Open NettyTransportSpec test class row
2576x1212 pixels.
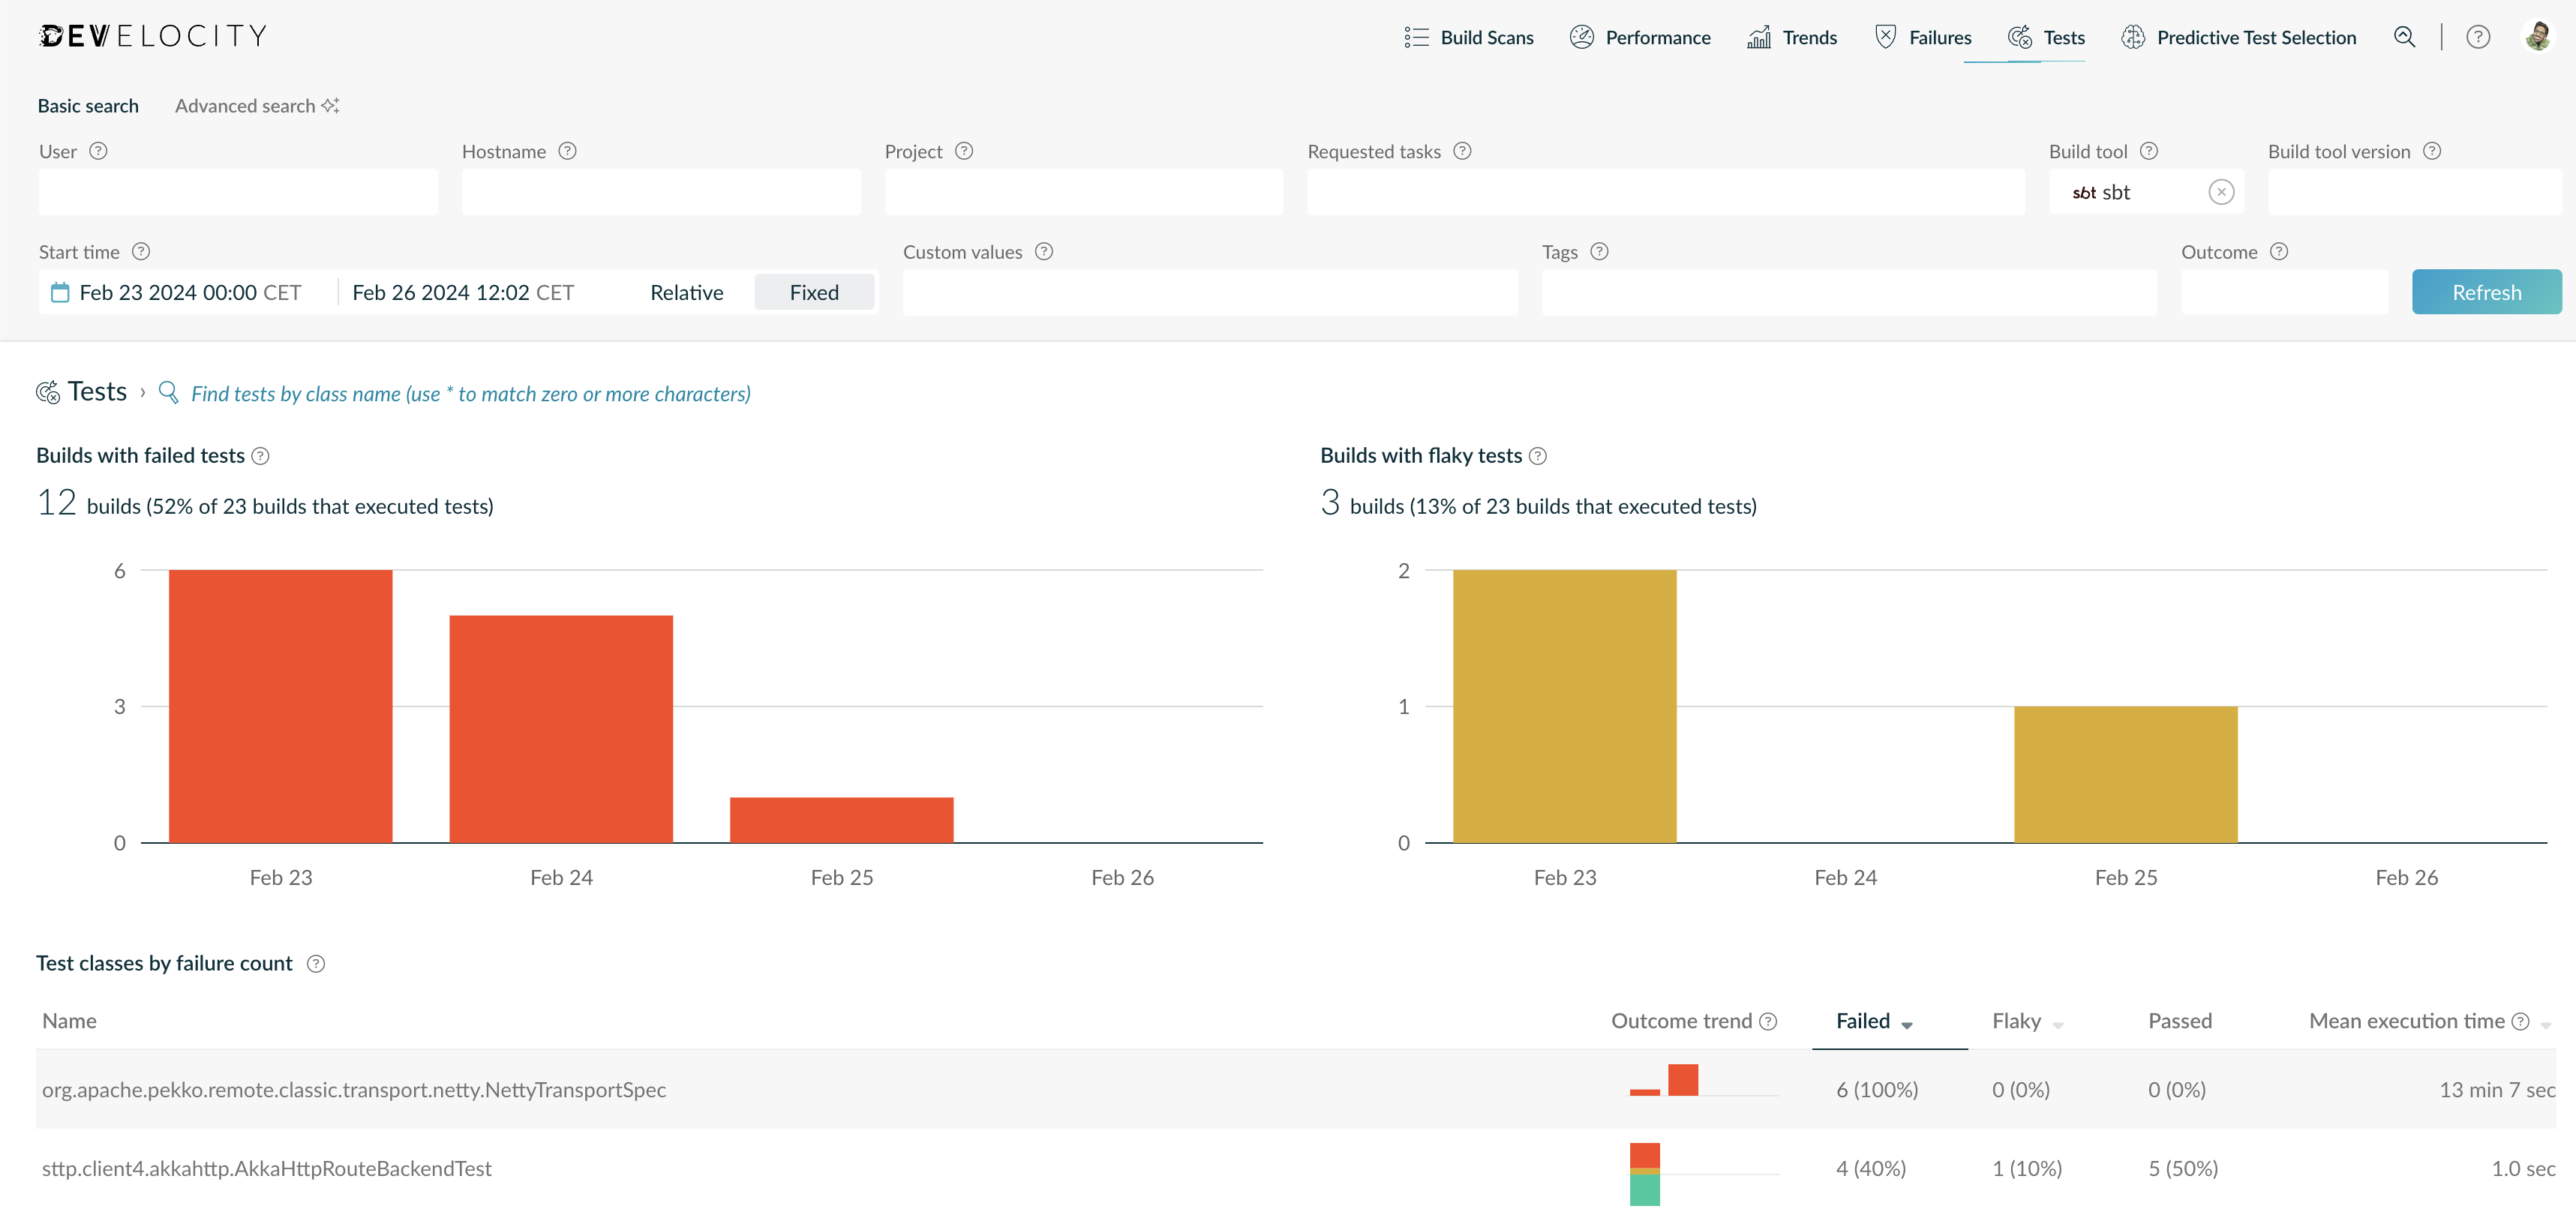click(x=1295, y=1089)
